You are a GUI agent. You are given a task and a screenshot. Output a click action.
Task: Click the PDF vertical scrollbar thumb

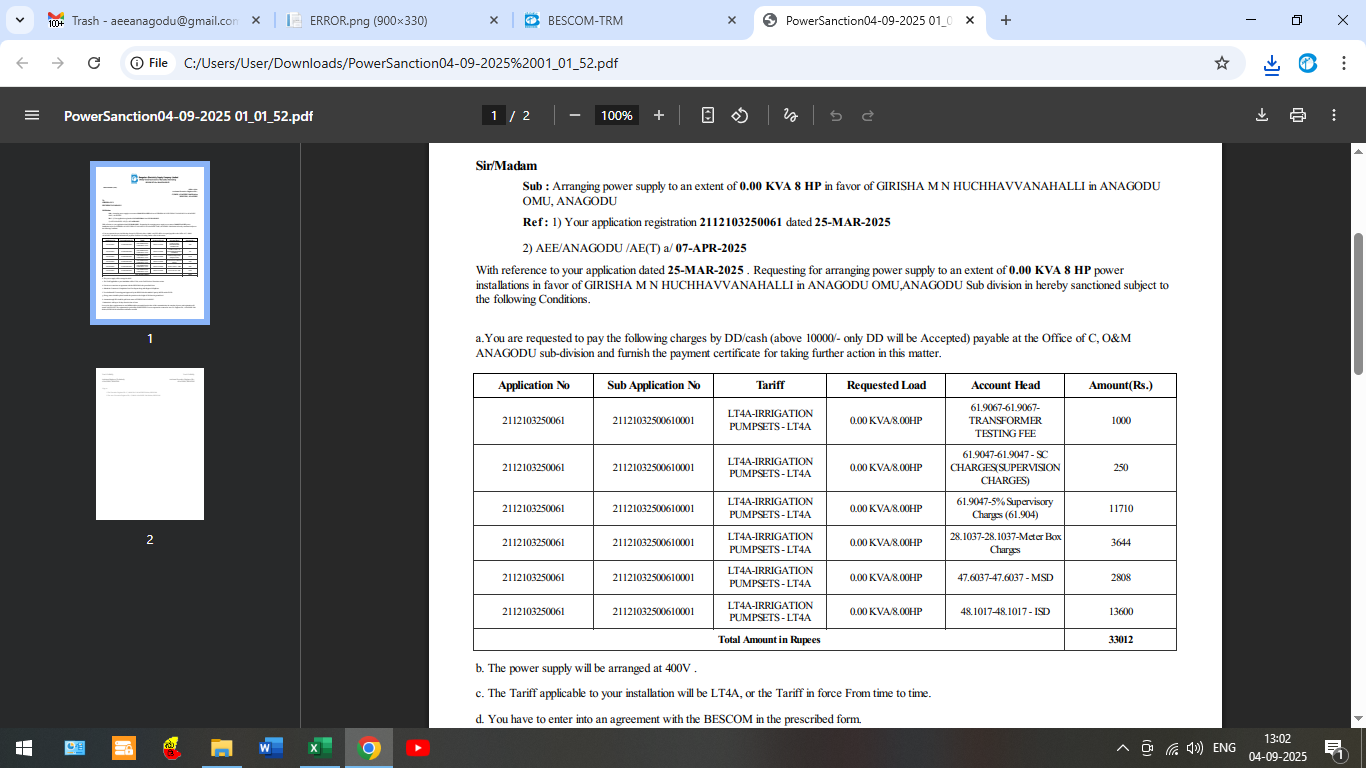pos(1358,304)
